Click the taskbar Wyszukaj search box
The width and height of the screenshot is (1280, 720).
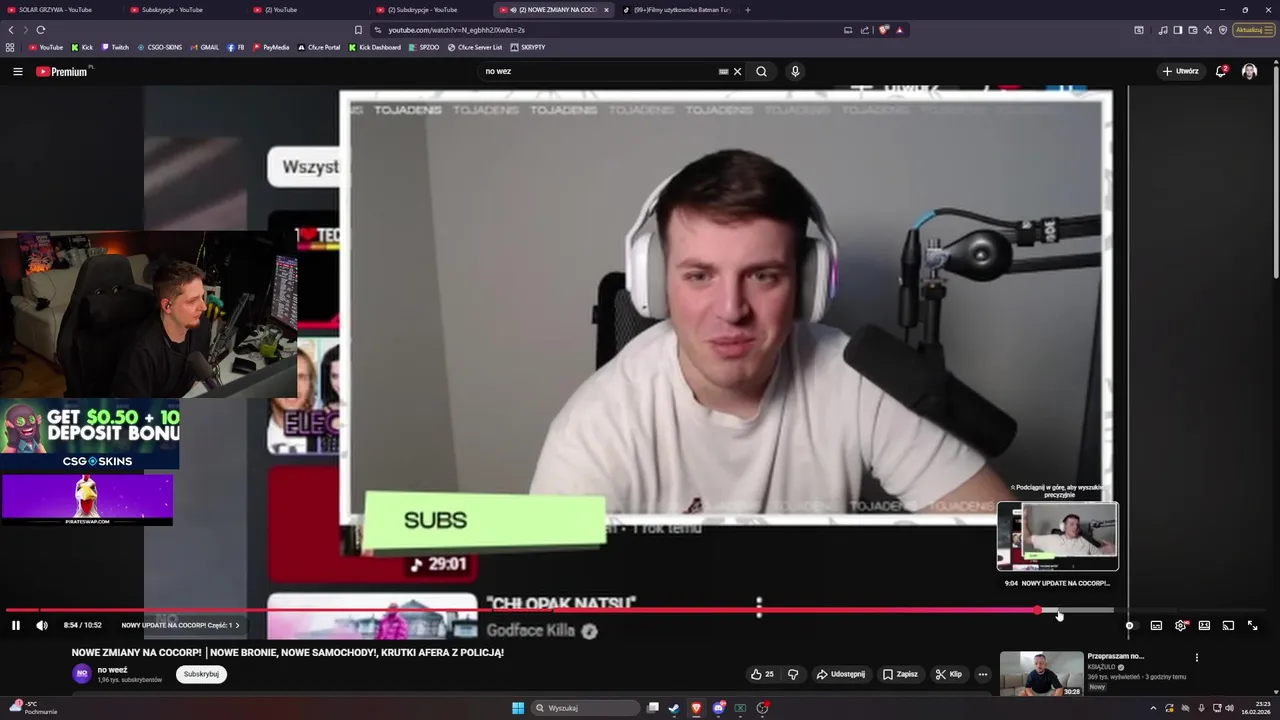tap(585, 708)
